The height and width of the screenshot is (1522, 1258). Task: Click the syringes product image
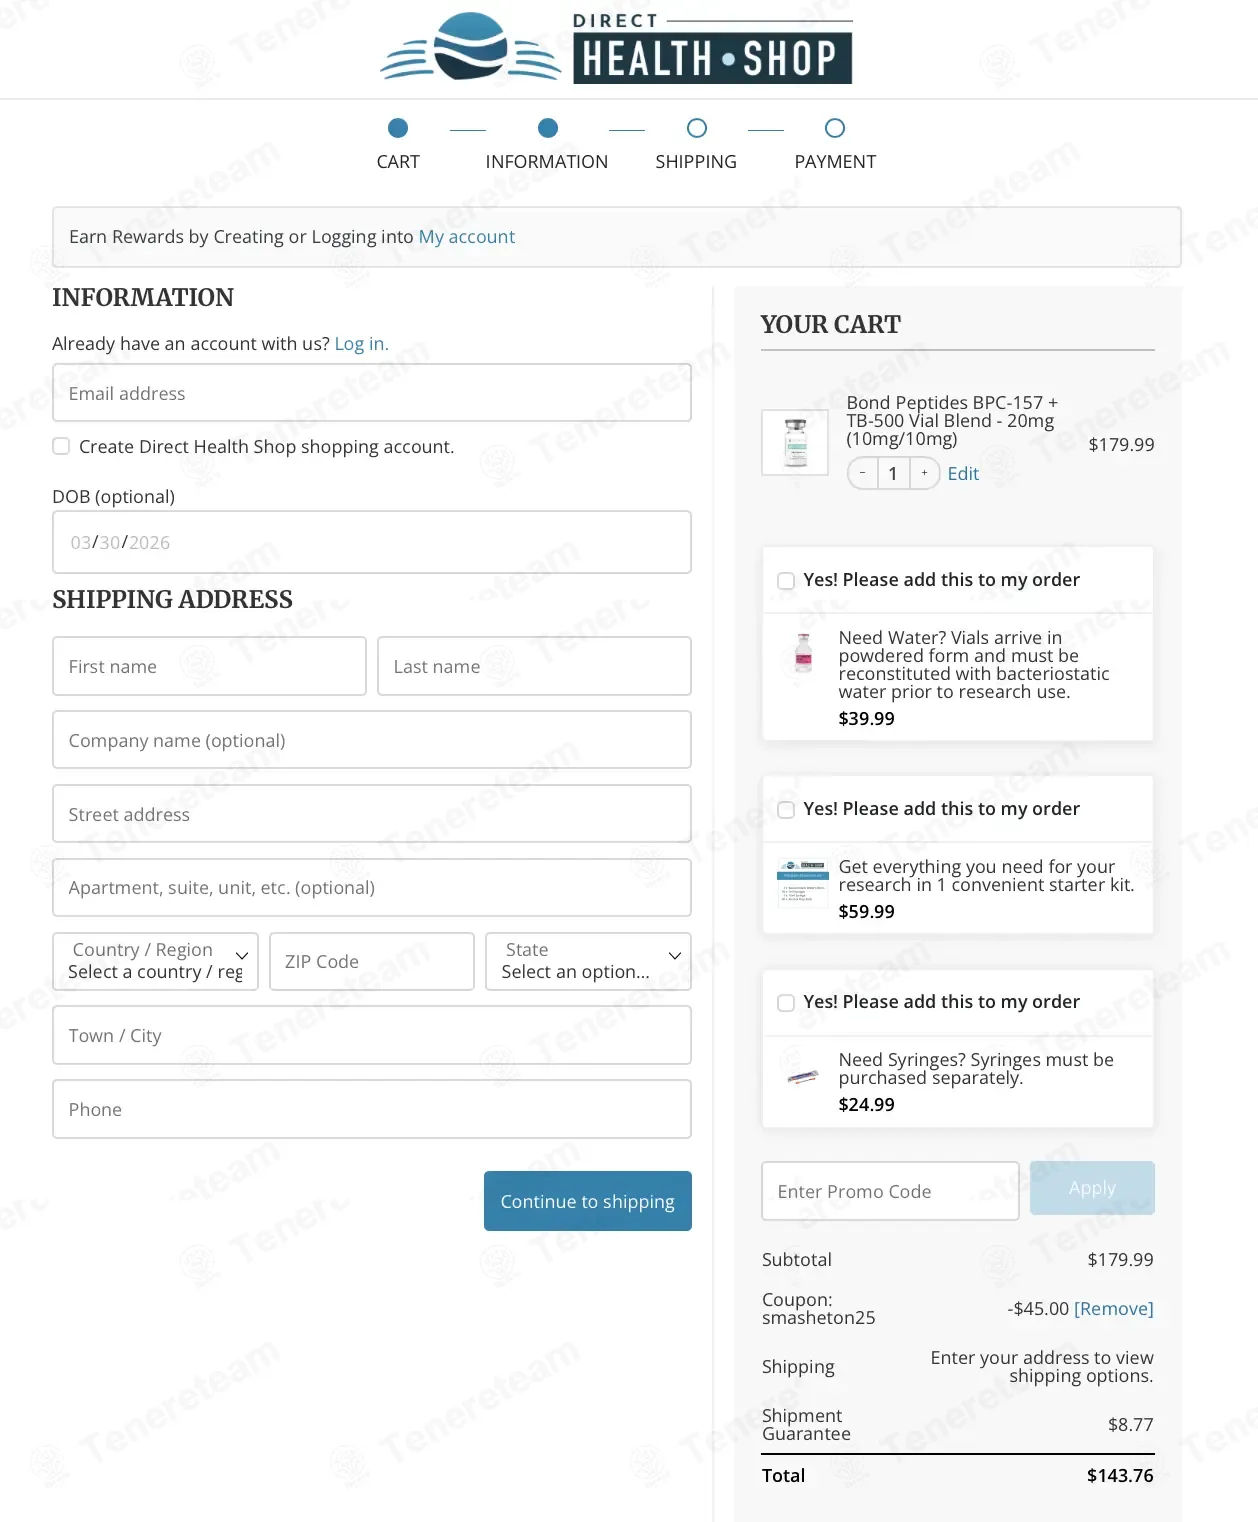(803, 1077)
